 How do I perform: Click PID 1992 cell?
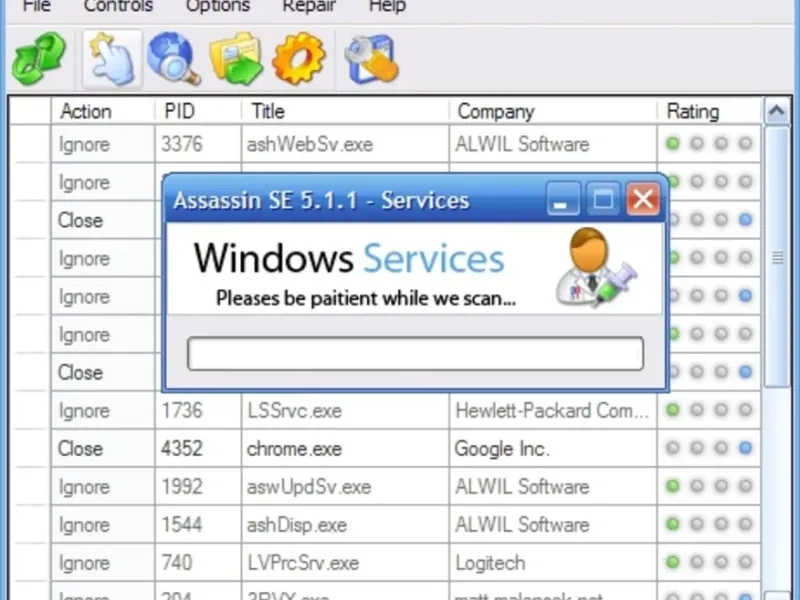pyautogui.click(x=198, y=486)
